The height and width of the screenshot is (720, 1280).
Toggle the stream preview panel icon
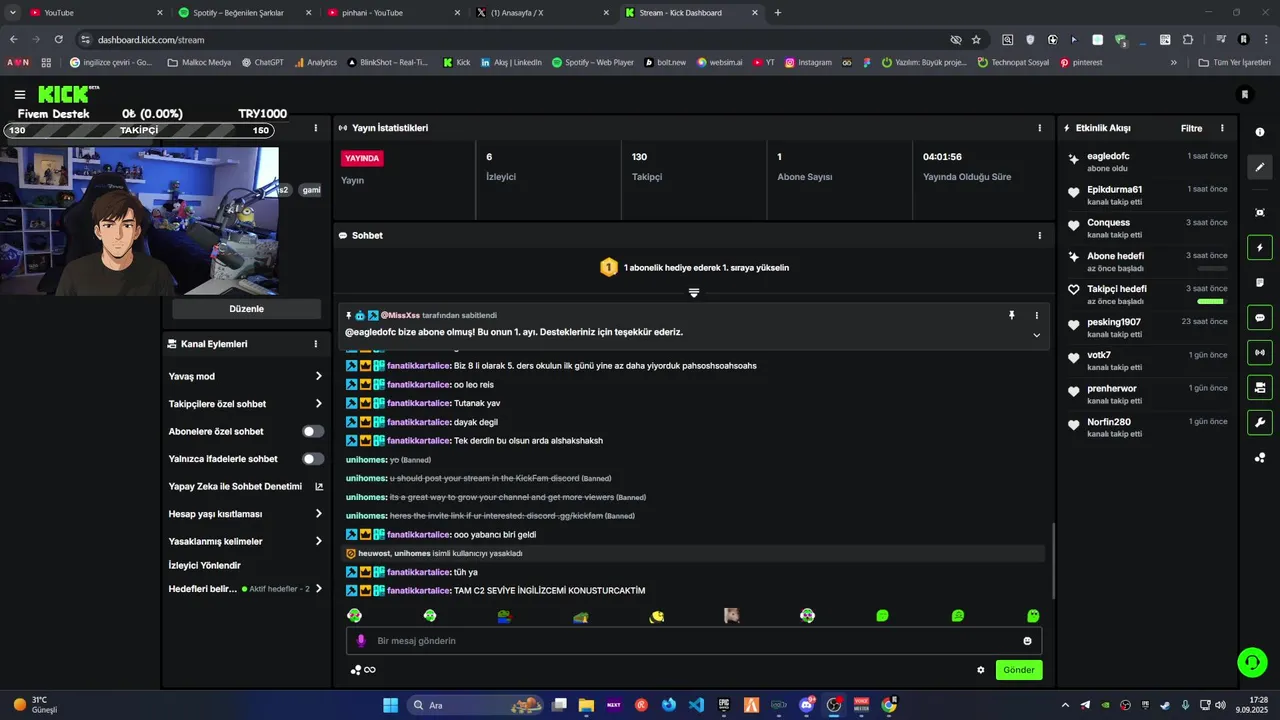click(x=1260, y=387)
